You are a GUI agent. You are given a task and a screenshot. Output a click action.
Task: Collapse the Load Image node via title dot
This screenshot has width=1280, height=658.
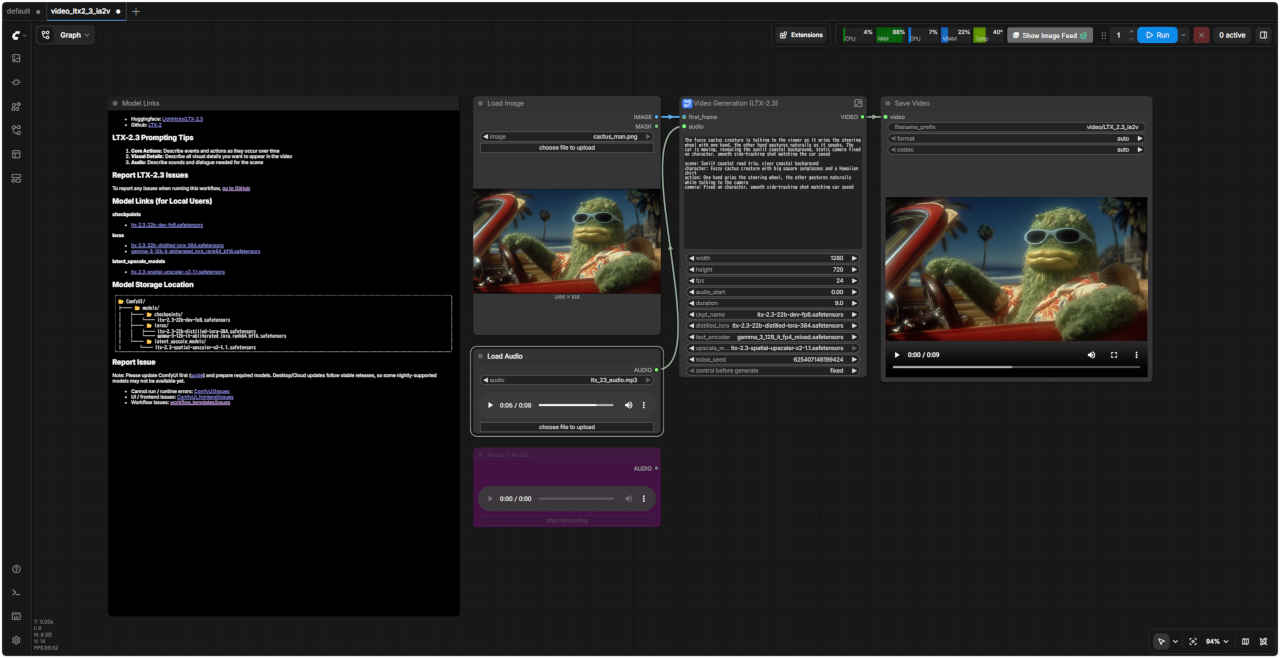(x=481, y=103)
